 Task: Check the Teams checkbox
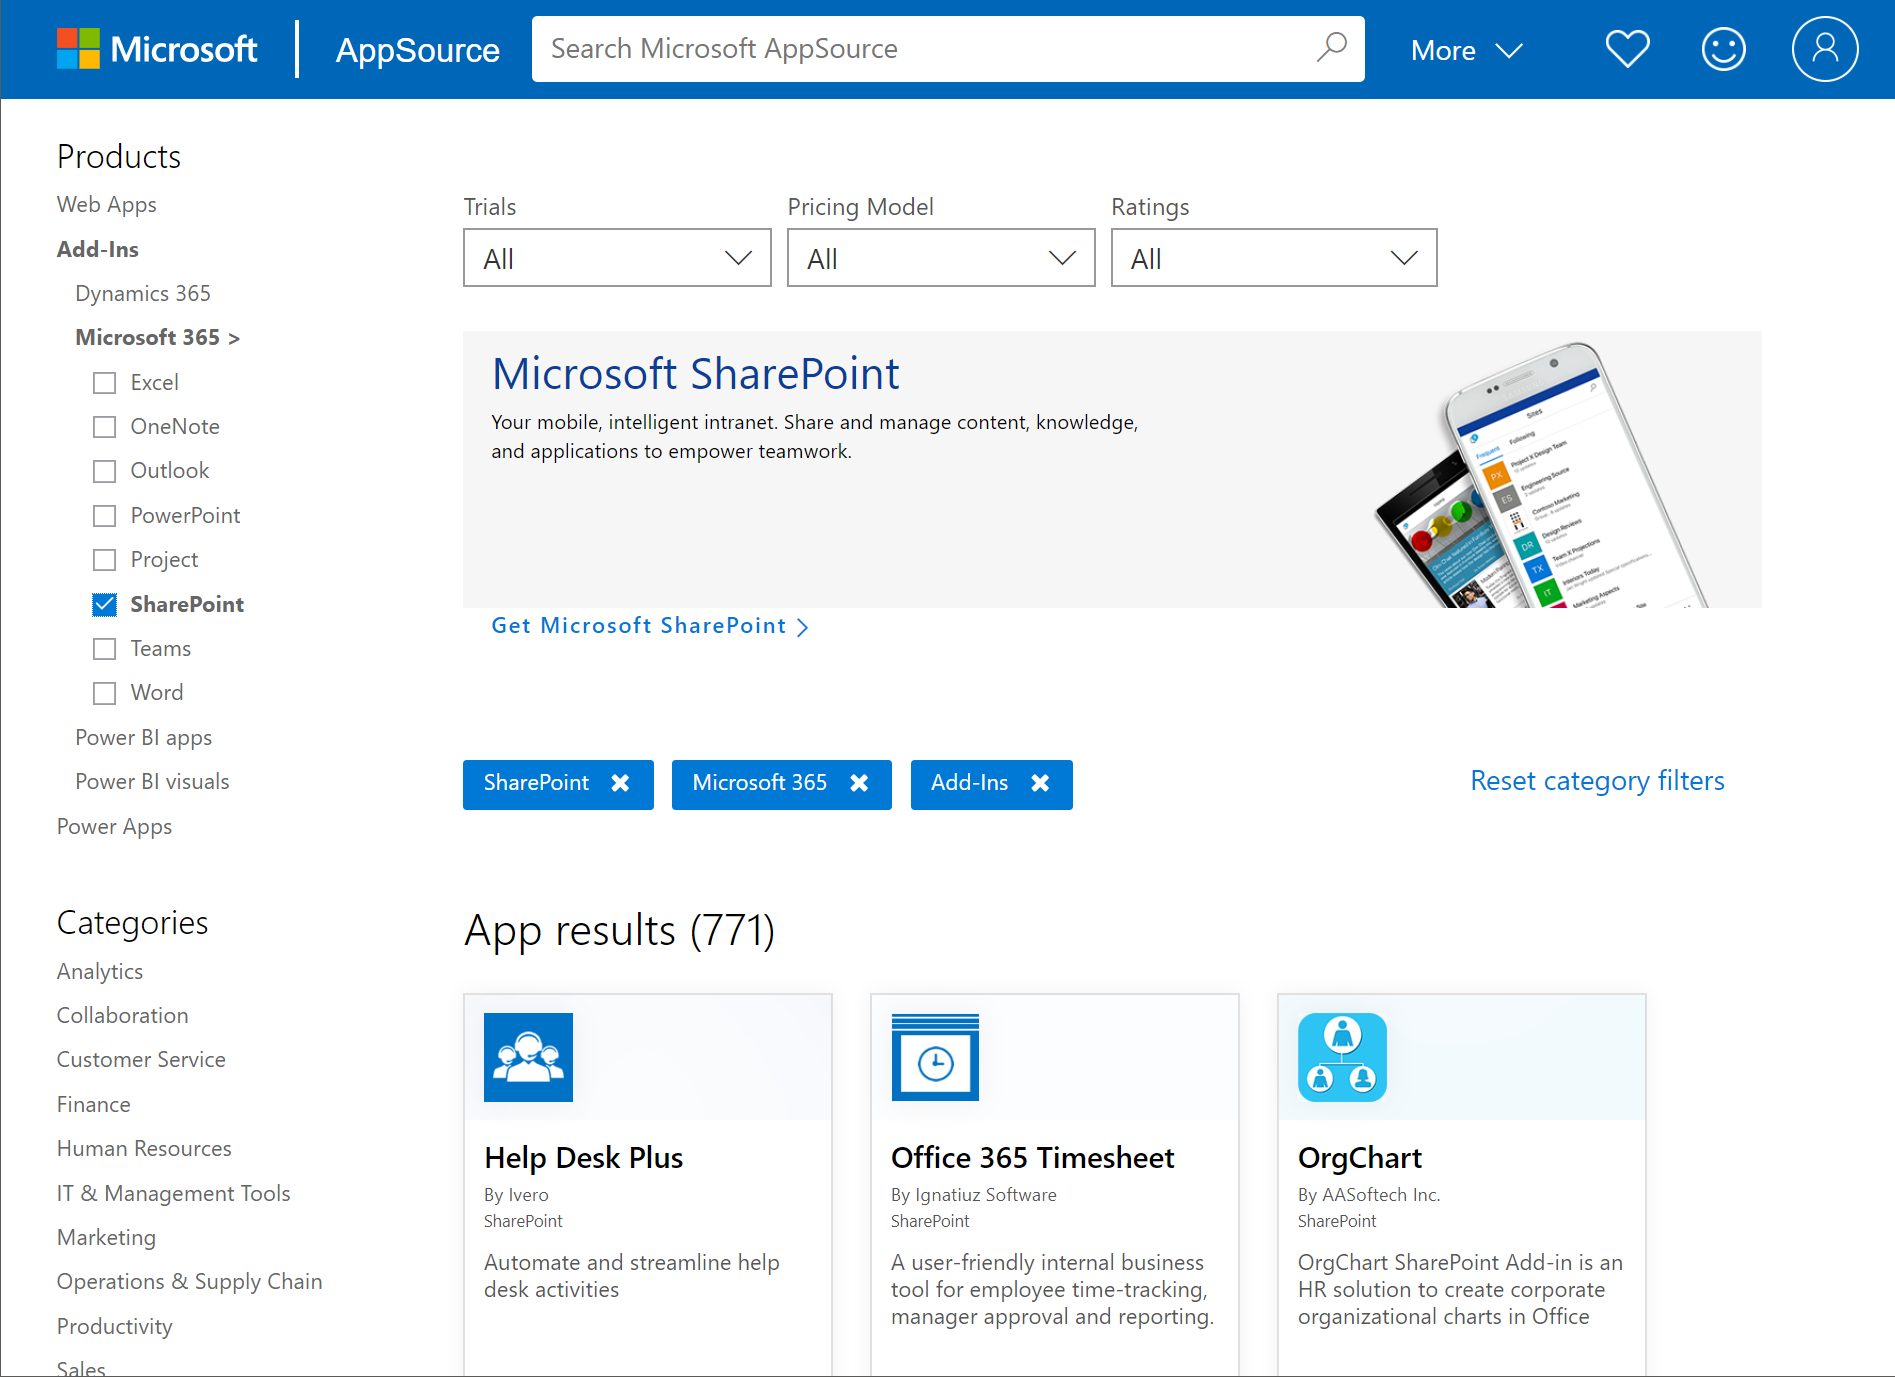(105, 649)
